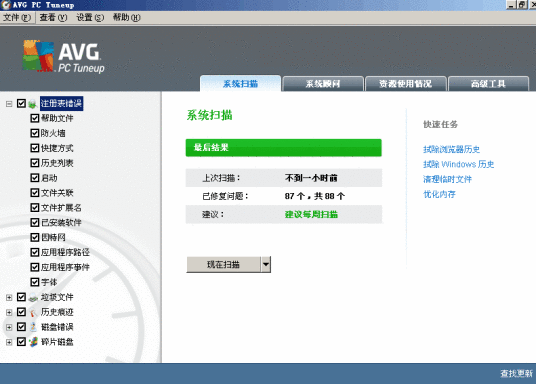Click the 磁盘错误 tree icon
The width and height of the screenshot is (536, 384).
[33, 327]
